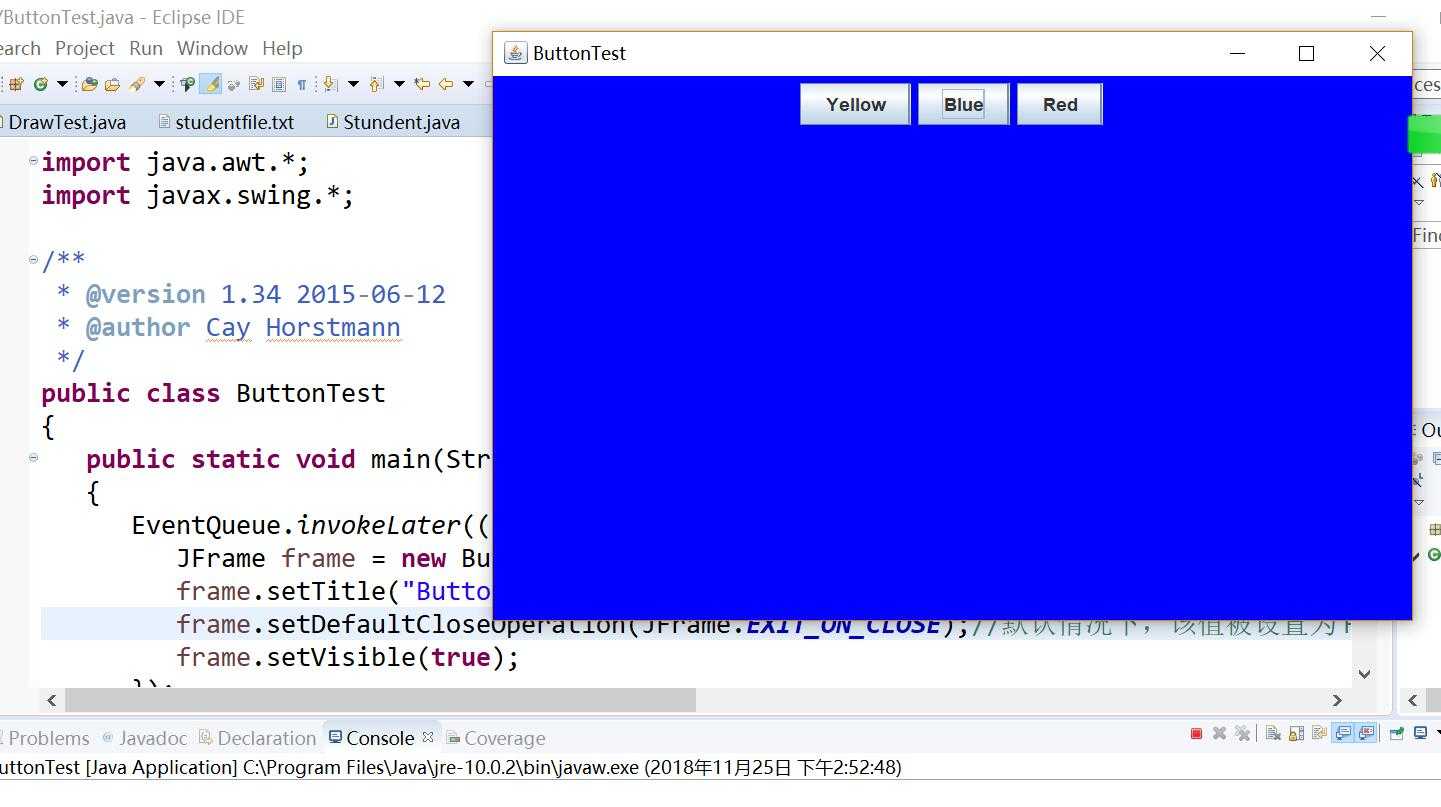Click the New Java Class green icon

point(40,84)
